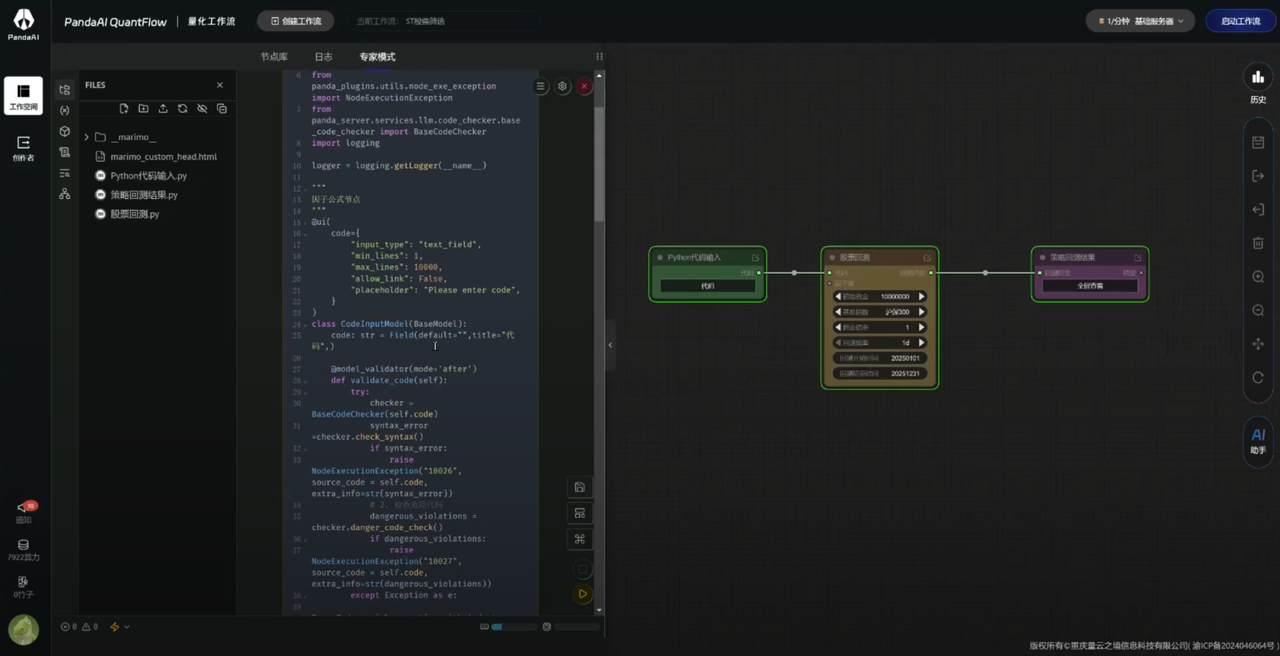
Task: Click the trash delete icon on canvas toolbar
Action: 1258,243
